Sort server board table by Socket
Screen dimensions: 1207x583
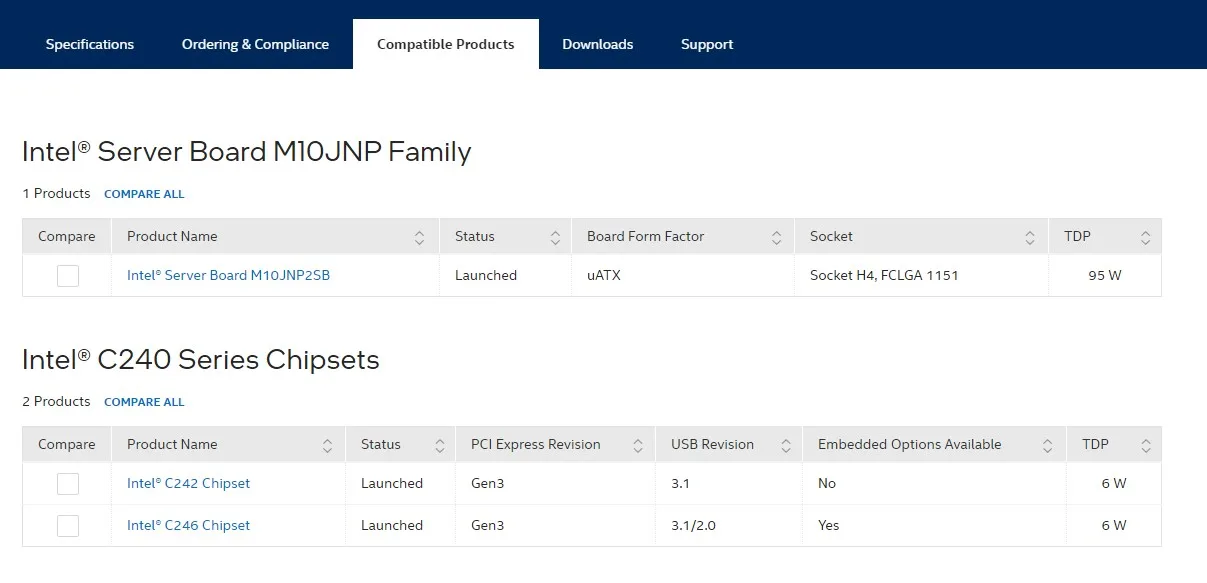click(1030, 237)
